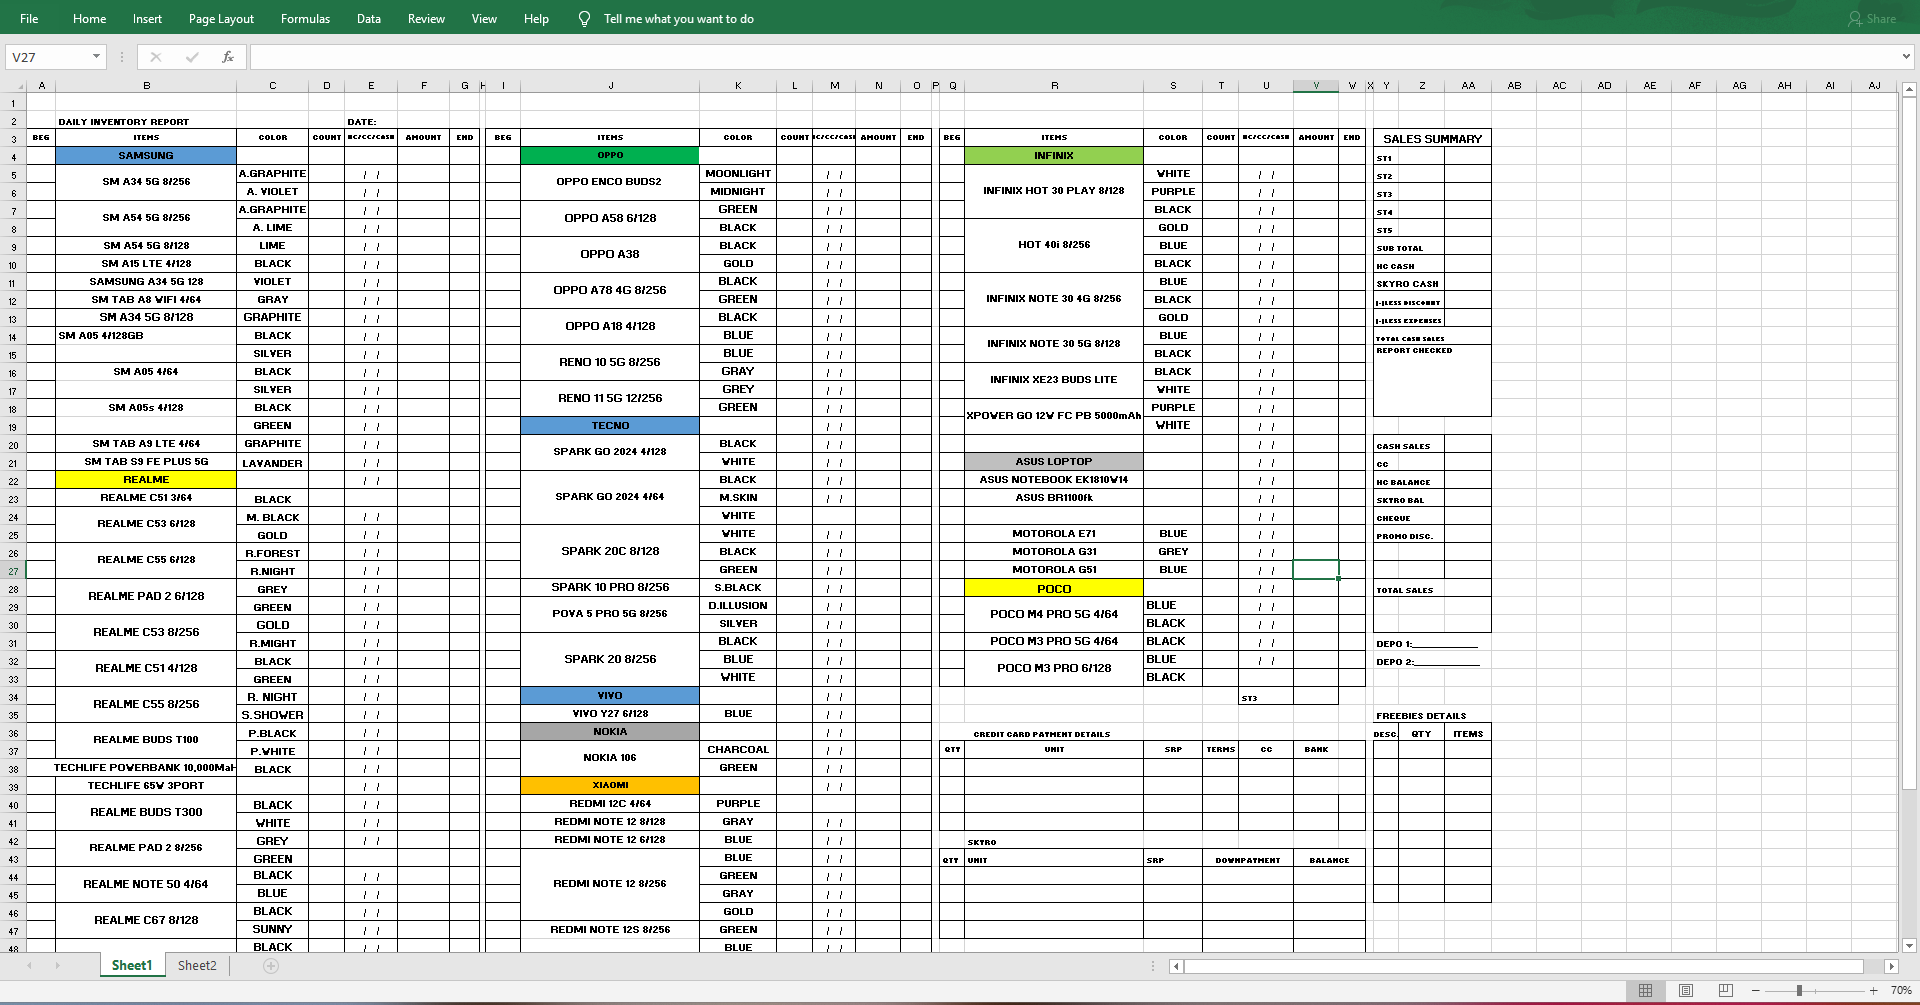Open the Home ribbon tab
This screenshot has height=1005, width=1920.
[89, 19]
